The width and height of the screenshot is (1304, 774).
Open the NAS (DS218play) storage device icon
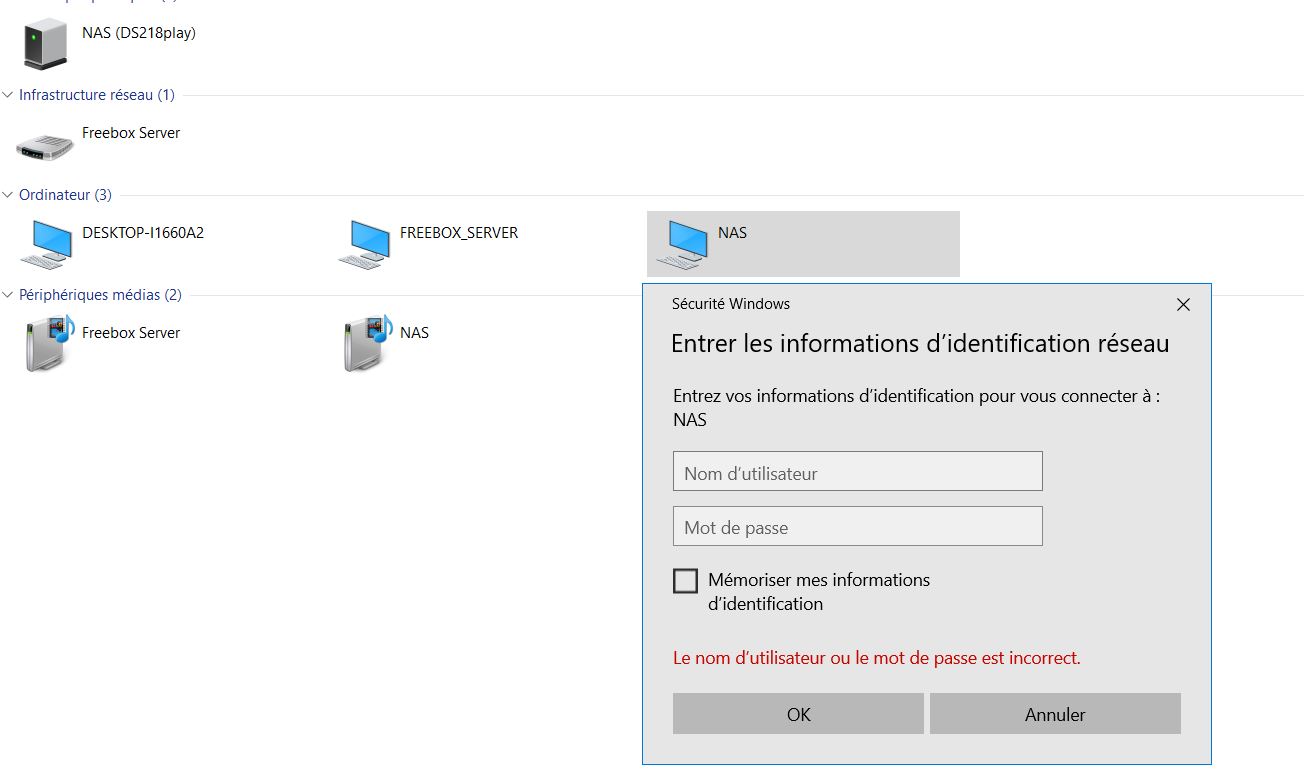click(x=45, y=44)
